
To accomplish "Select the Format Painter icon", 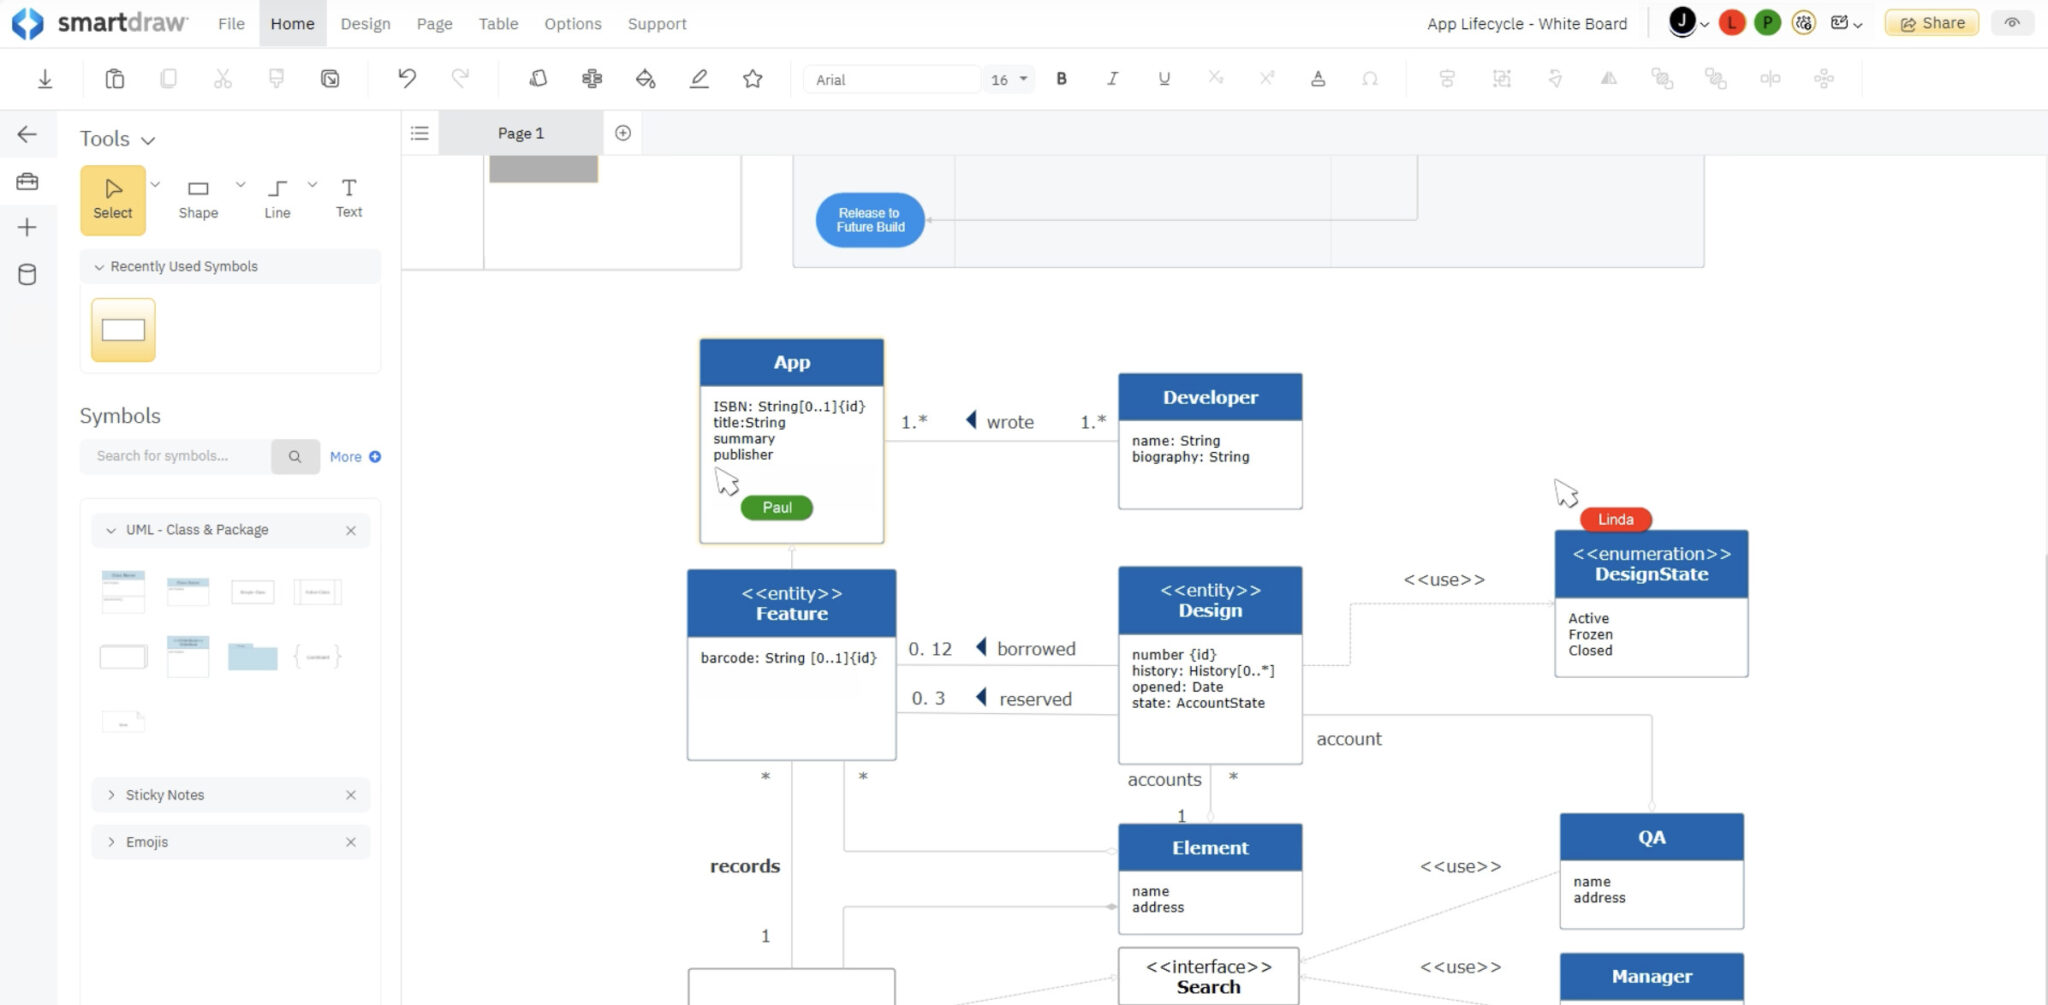I will click(277, 78).
